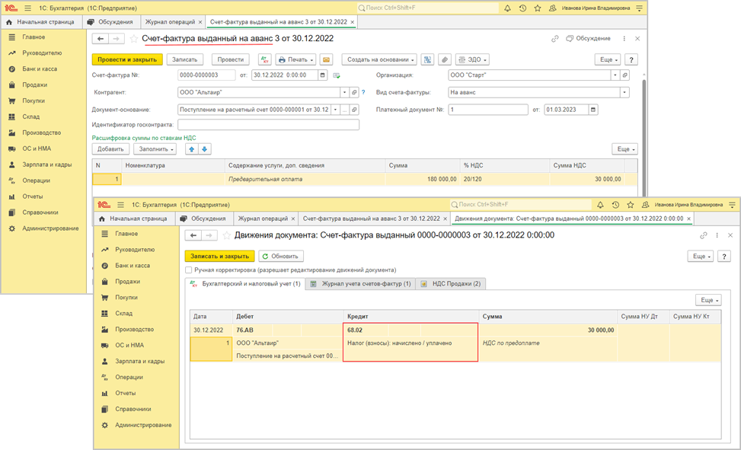Image resolution: width=741 pixels, height=450 pixels.
Task: Click Записать button in invoice
Action: (184, 60)
